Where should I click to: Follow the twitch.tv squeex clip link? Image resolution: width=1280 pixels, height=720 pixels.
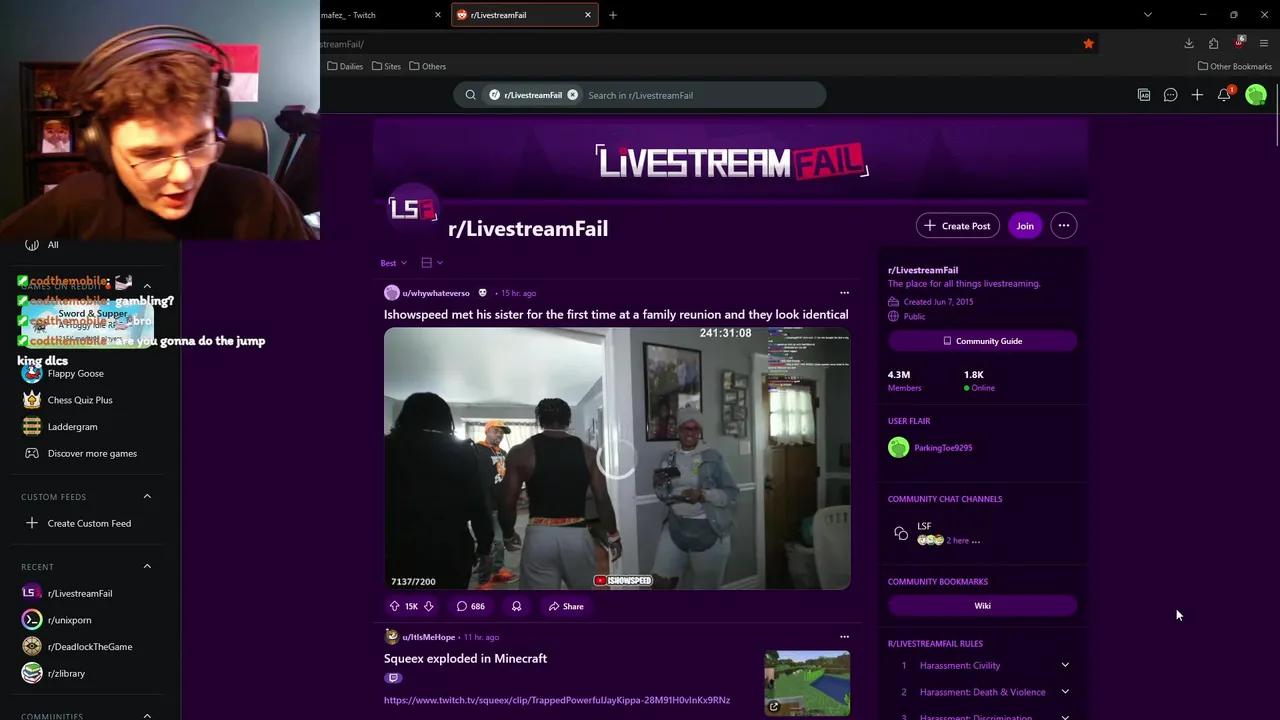(557, 700)
